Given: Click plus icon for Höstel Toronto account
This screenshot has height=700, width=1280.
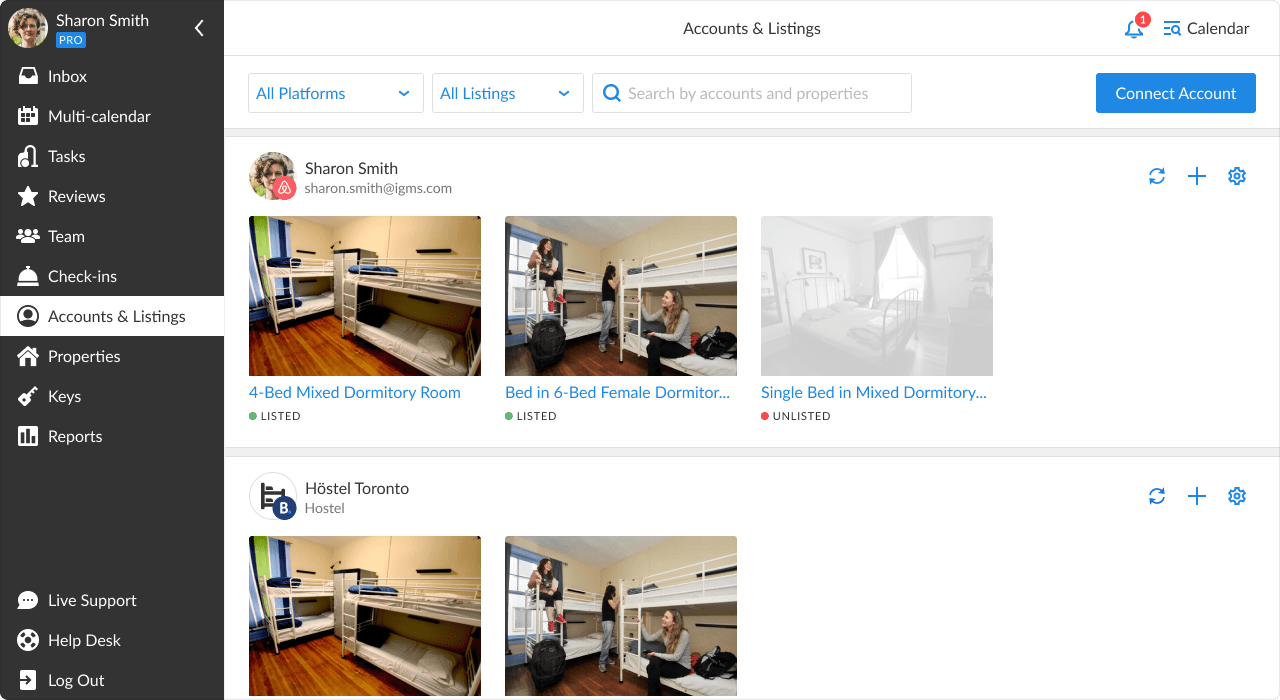Looking at the screenshot, I should [1197, 497].
